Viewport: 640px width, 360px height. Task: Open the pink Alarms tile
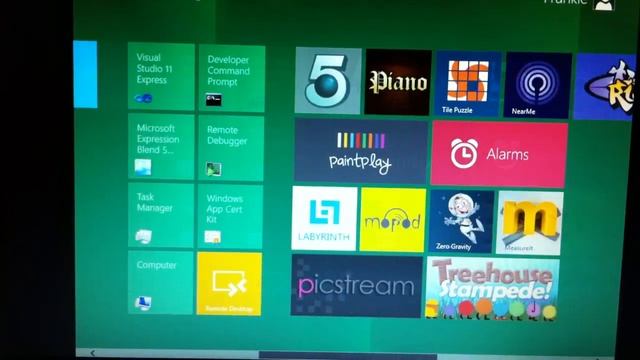click(499, 154)
